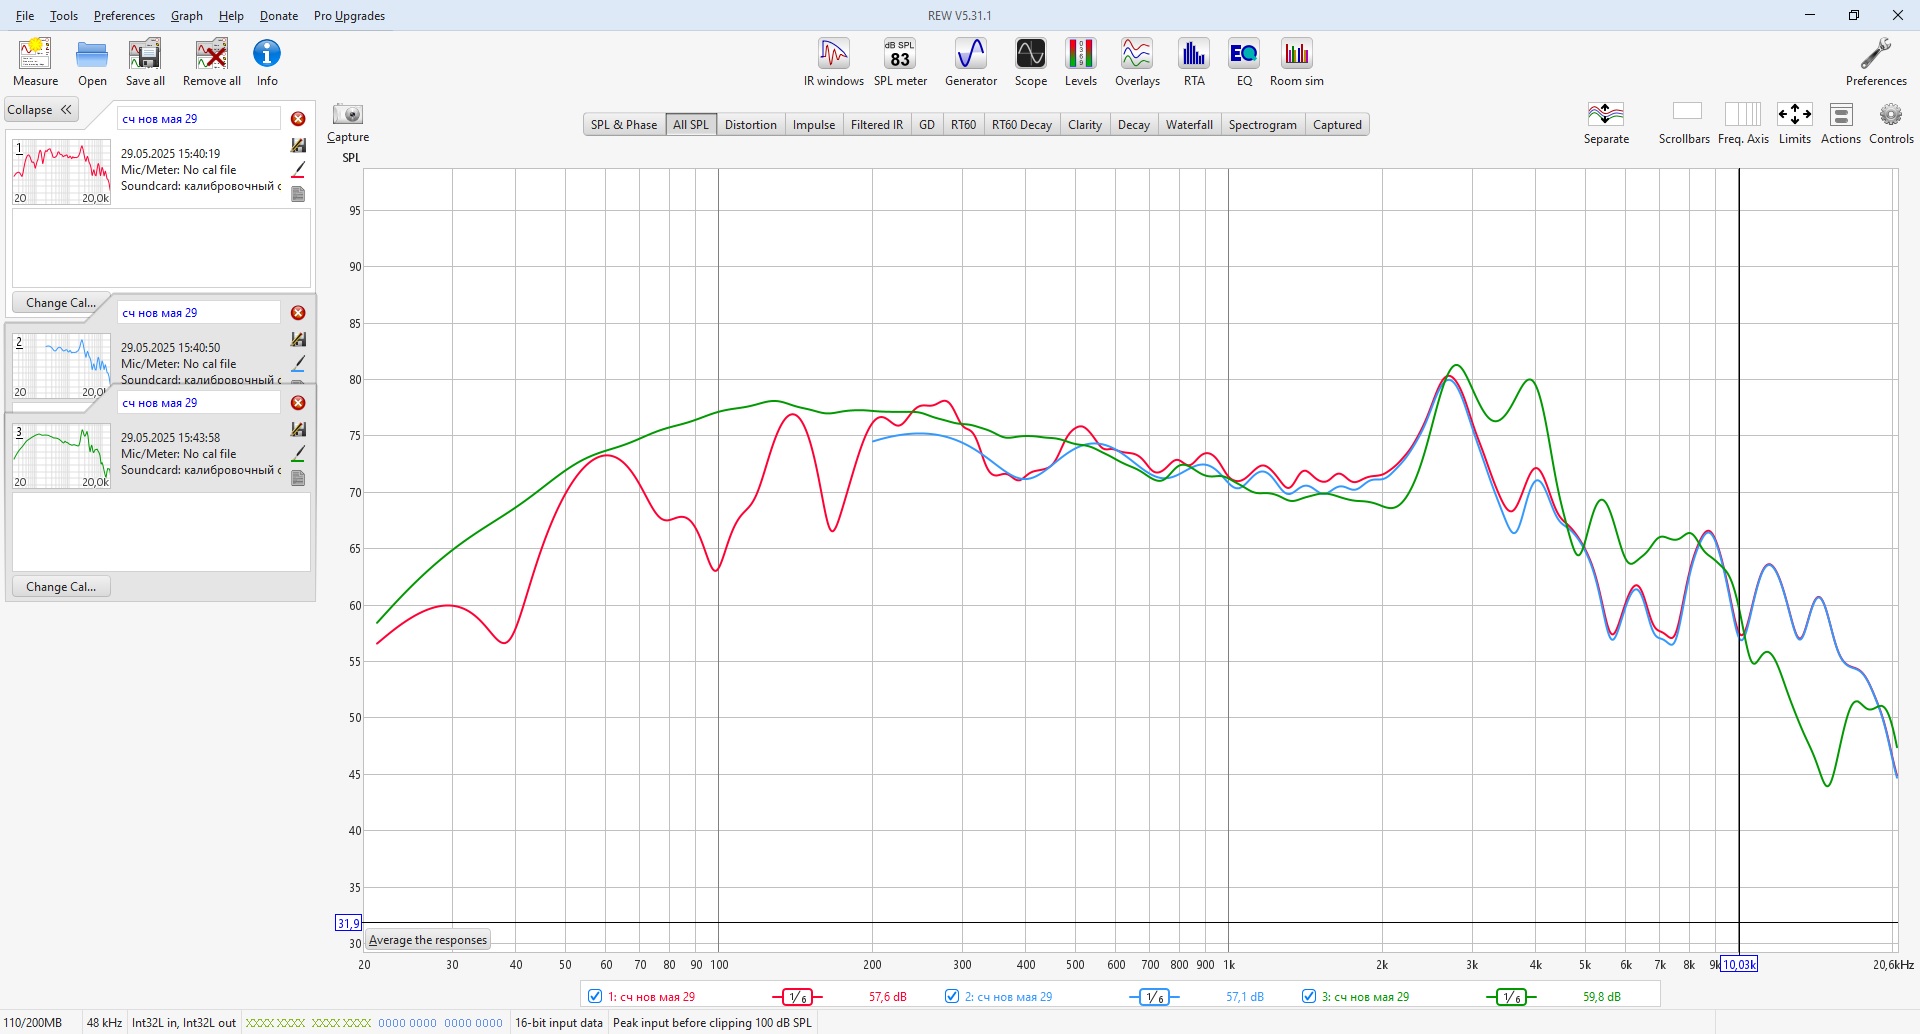Open the Pro Upgrades menu

point(349,16)
